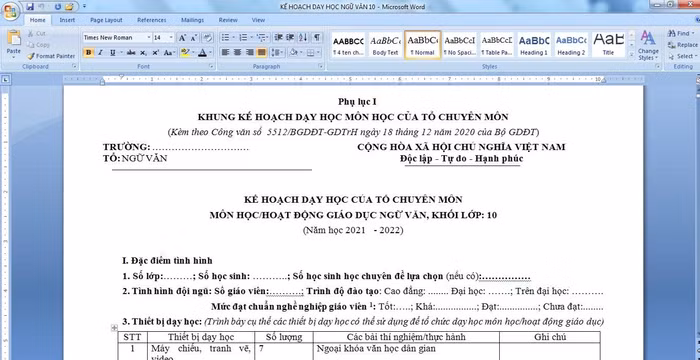700x360 pixels.
Task: Open the Paragraph dialog launcher
Action: tap(321, 66)
